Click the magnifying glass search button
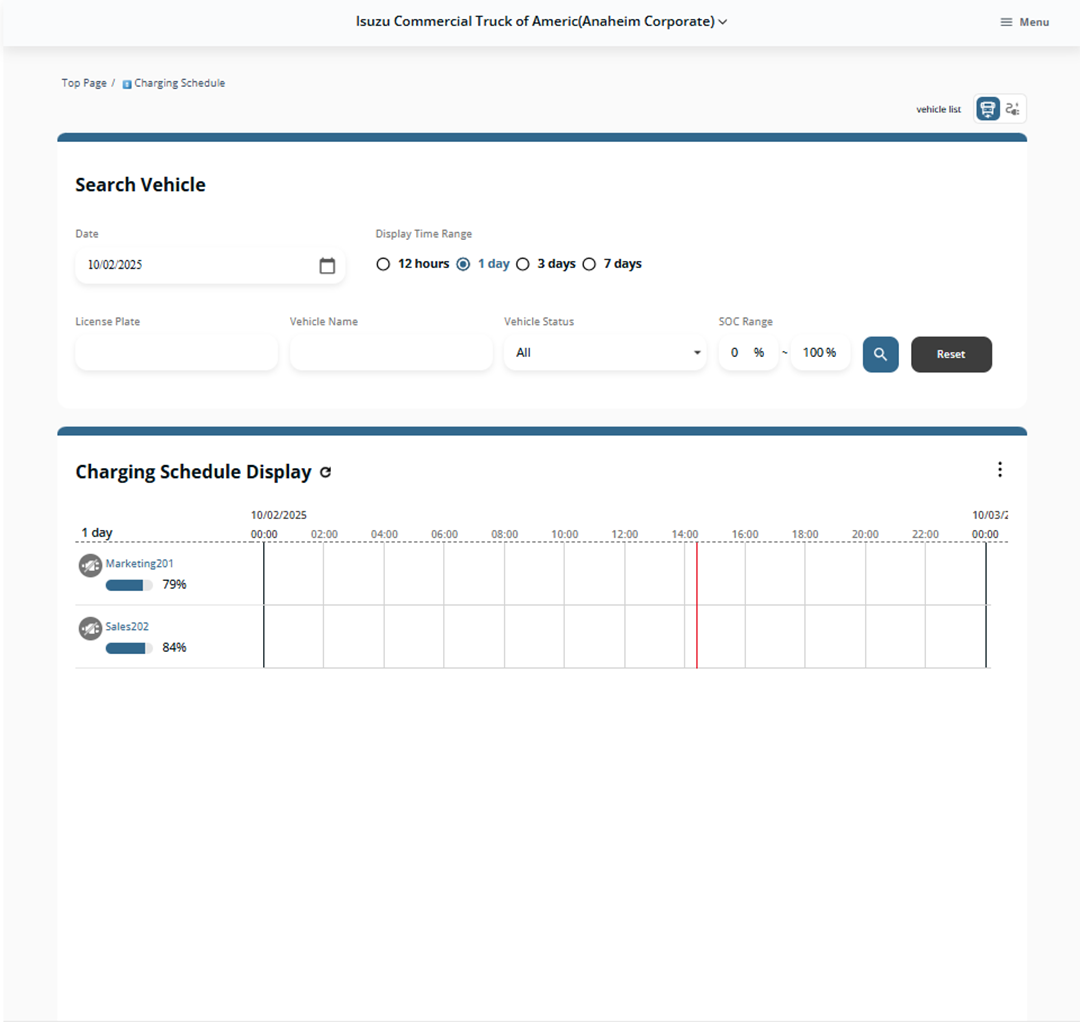 [880, 354]
